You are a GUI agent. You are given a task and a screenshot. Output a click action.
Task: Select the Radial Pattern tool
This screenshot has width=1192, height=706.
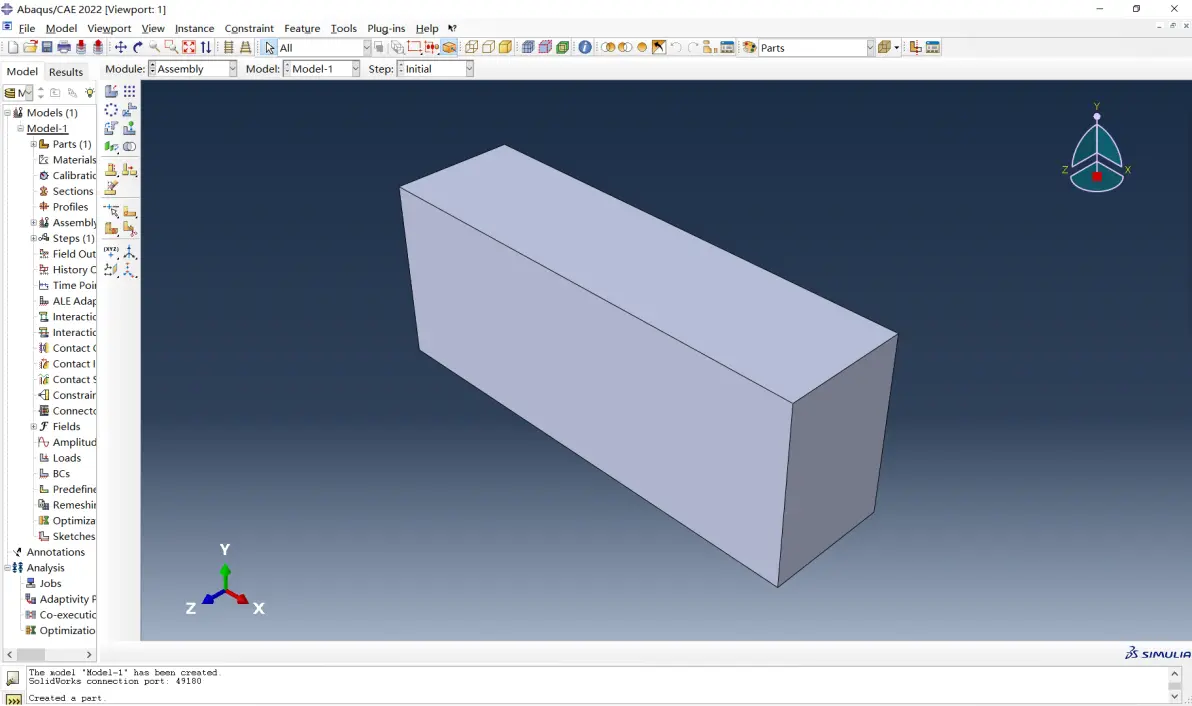(x=111, y=110)
